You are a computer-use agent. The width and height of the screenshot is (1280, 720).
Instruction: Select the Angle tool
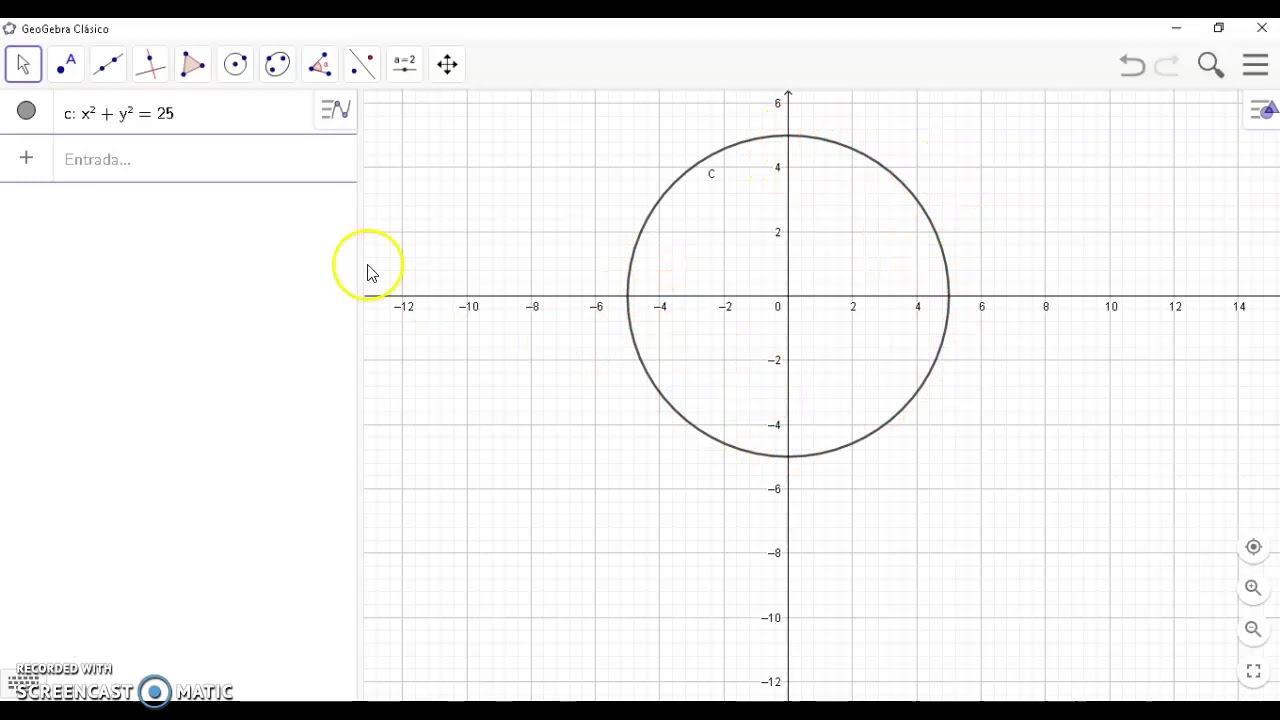320,65
